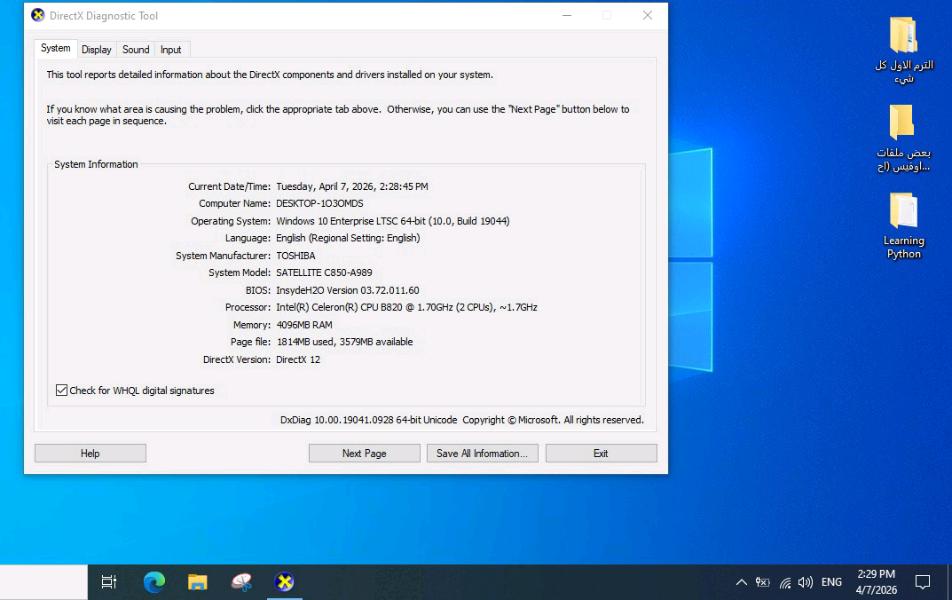Screen dimensions: 952x600
Task: Click the Exit button
Action: point(601,453)
